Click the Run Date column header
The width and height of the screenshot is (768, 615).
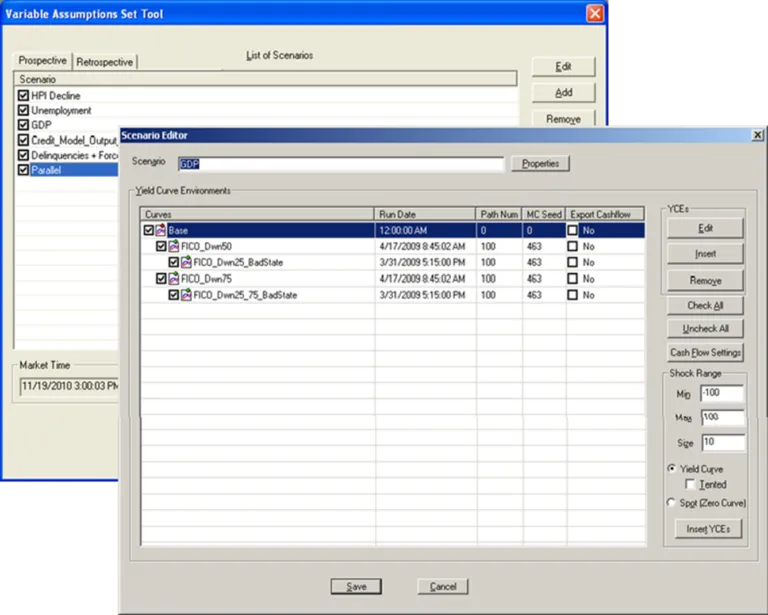click(x=425, y=214)
